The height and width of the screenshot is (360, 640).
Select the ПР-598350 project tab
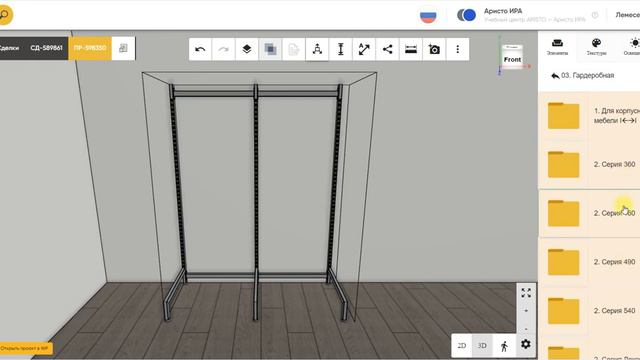coord(90,48)
